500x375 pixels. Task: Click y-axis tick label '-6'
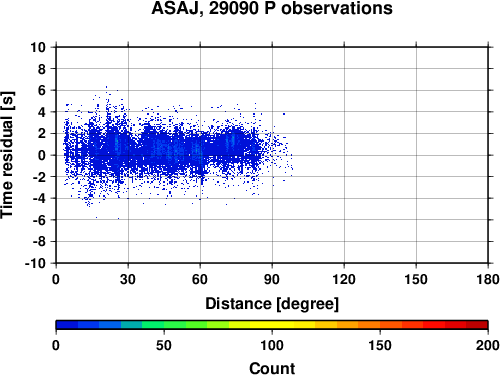[39, 220]
